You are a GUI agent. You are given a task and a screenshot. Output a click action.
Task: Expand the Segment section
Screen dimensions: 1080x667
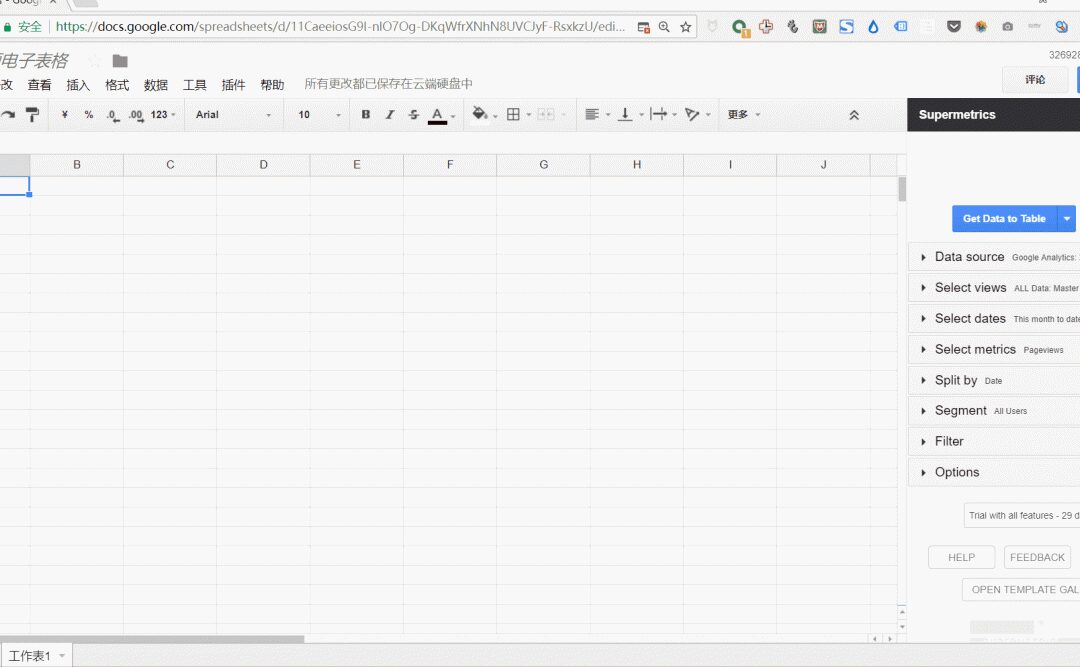click(994, 411)
